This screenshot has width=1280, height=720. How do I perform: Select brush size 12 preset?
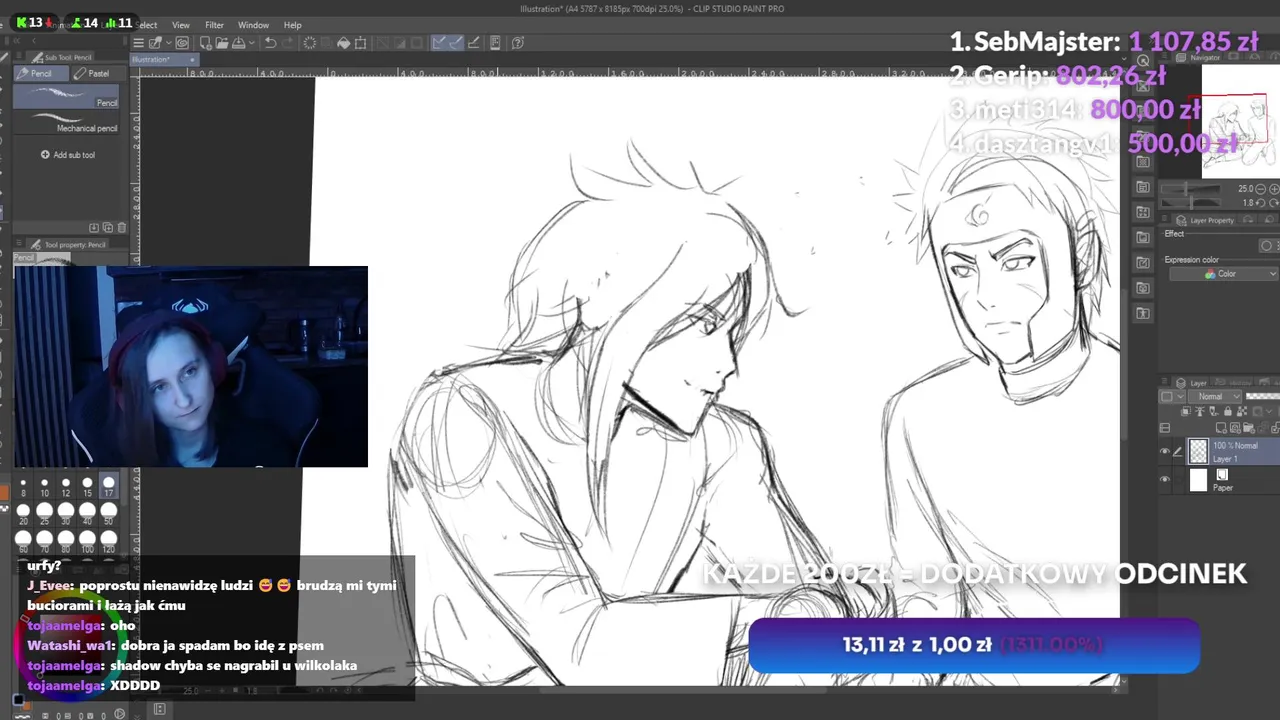[66, 487]
